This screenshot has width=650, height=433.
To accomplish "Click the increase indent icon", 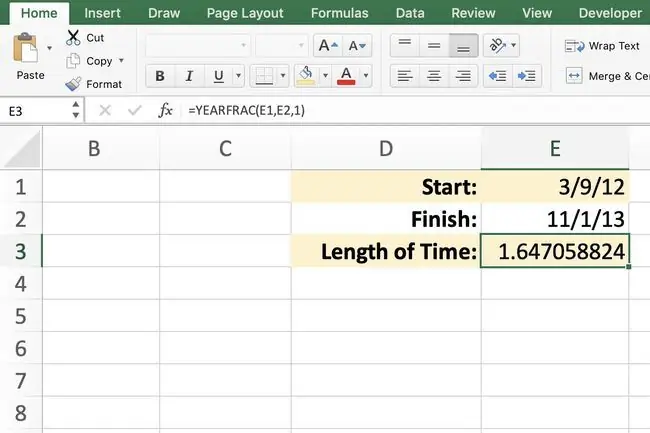I will pyautogui.click(x=526, y=76).
